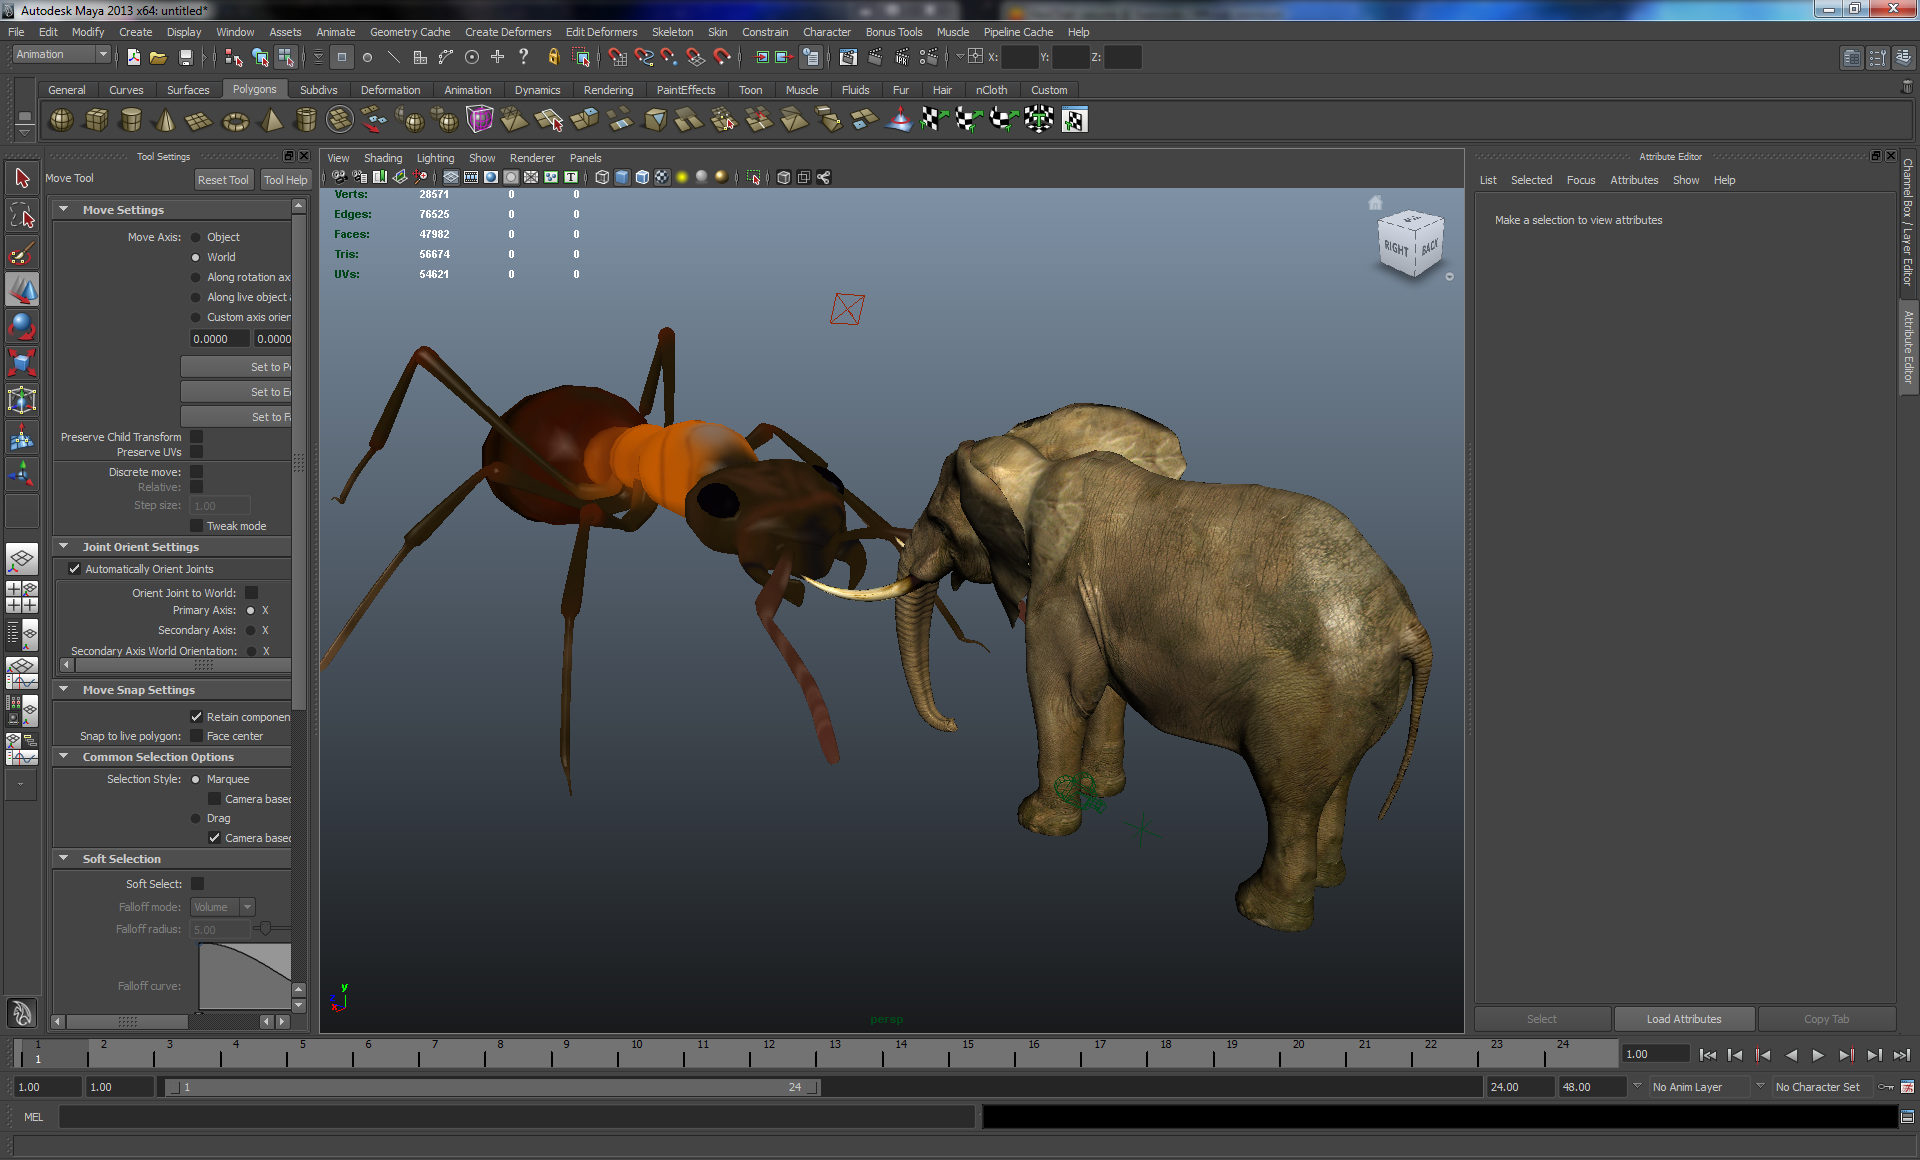Collapse the Soft Selection section

pos(64,859)
